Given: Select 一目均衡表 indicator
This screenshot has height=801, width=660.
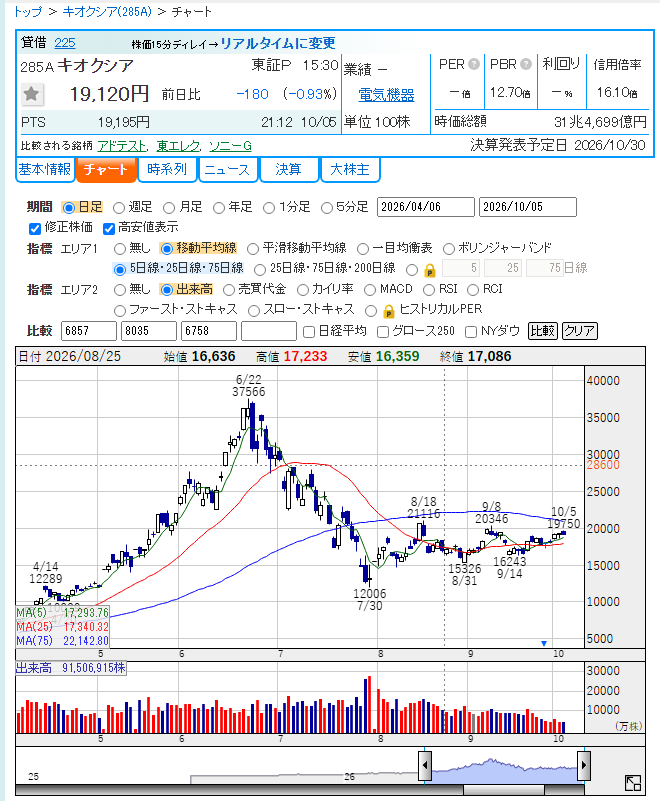Looking at the screenshot, I should click(363, 249).
